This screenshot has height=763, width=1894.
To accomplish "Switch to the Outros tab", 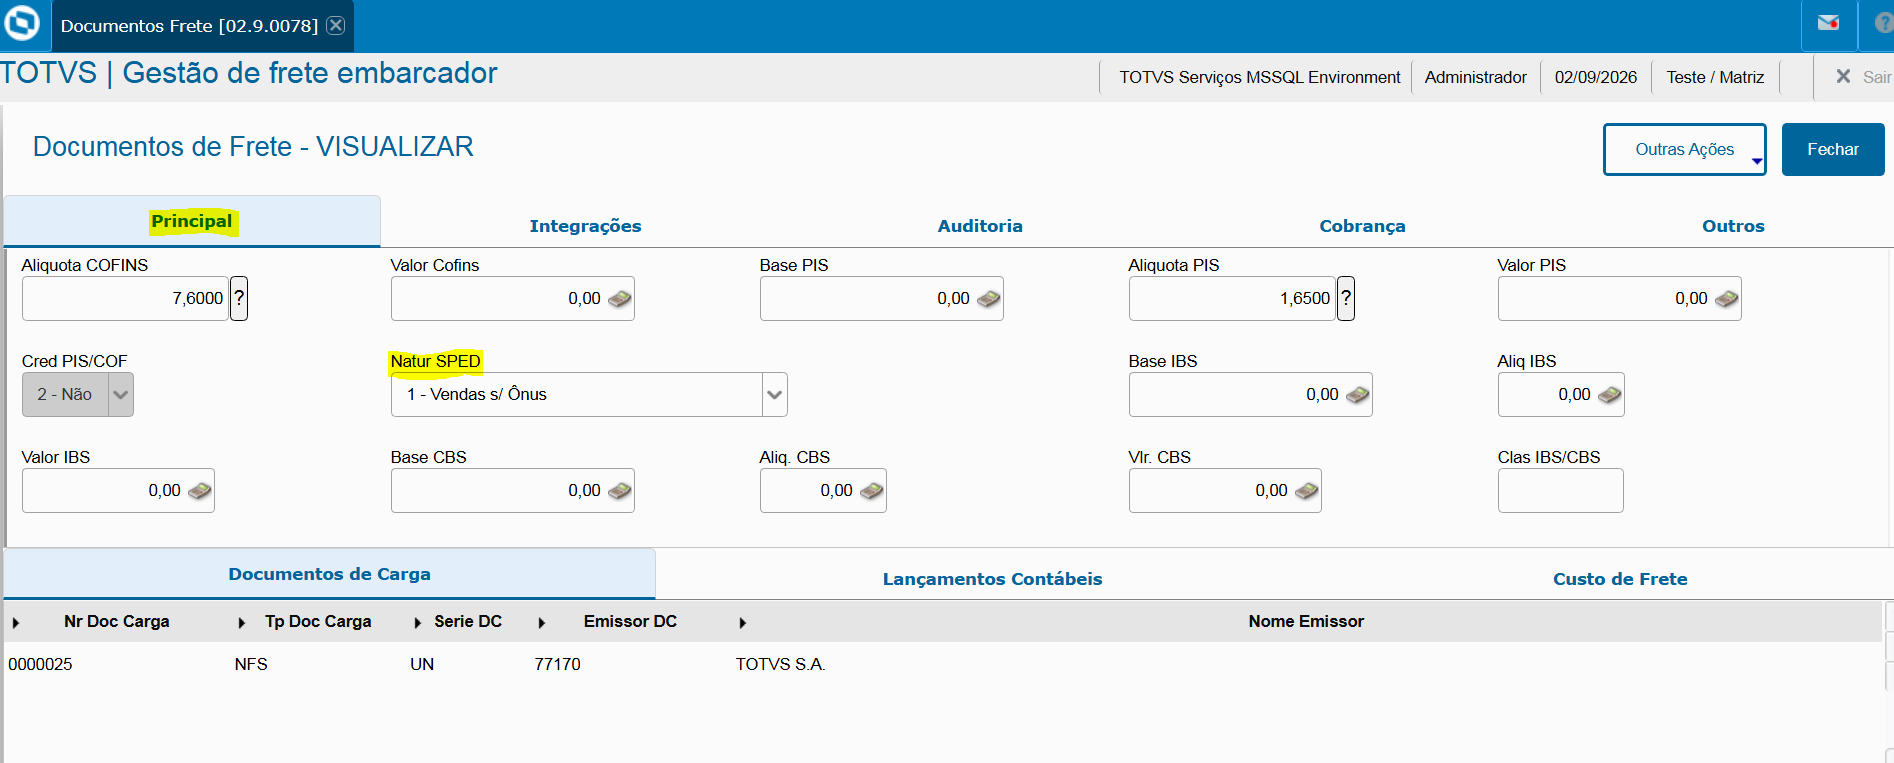I will click(x=1733, y=226).
